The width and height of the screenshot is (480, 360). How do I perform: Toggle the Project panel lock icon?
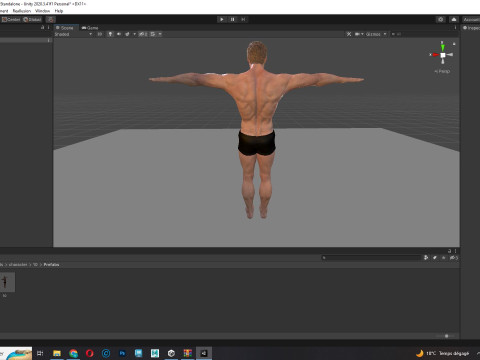click(x=449, y=251)
